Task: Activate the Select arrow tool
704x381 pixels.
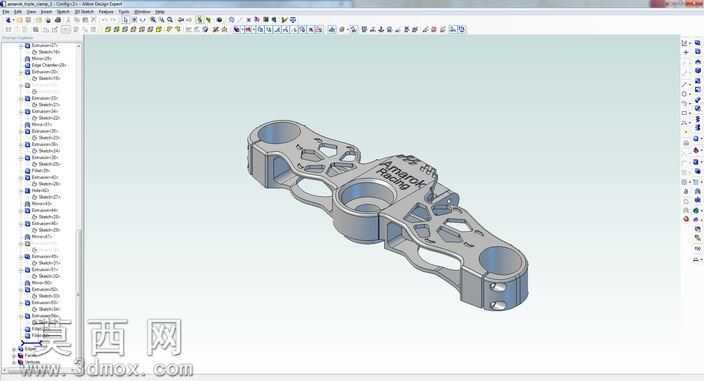Action: click(125, 20)
